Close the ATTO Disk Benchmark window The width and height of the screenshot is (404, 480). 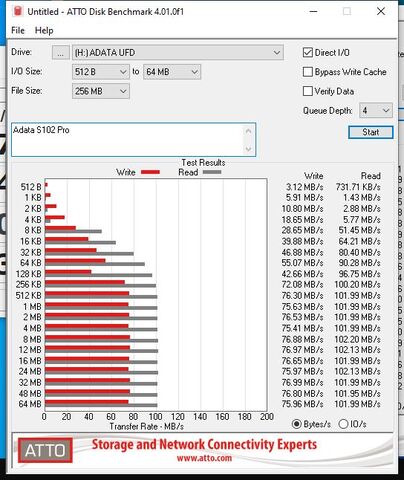381,11
